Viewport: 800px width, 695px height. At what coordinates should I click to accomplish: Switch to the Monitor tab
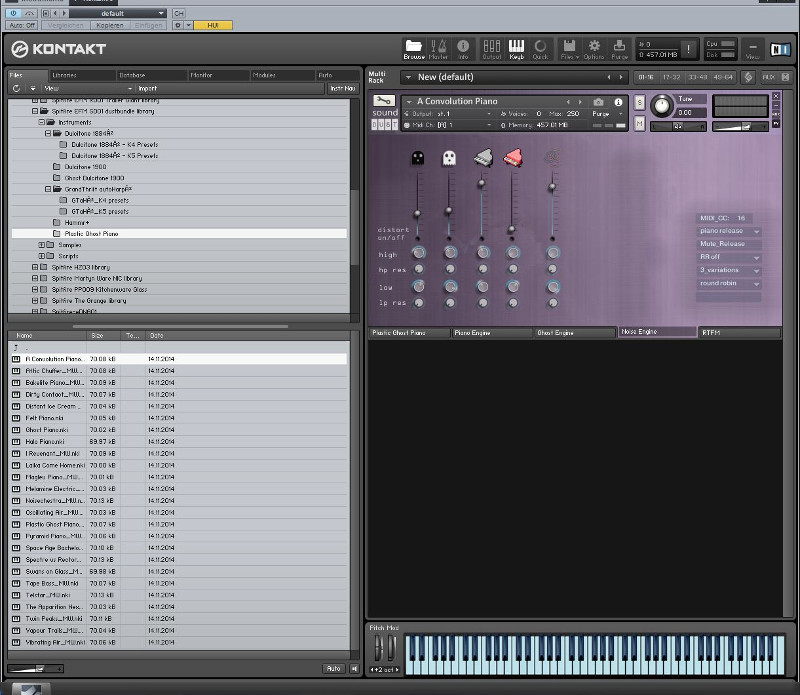click(218, 75)
